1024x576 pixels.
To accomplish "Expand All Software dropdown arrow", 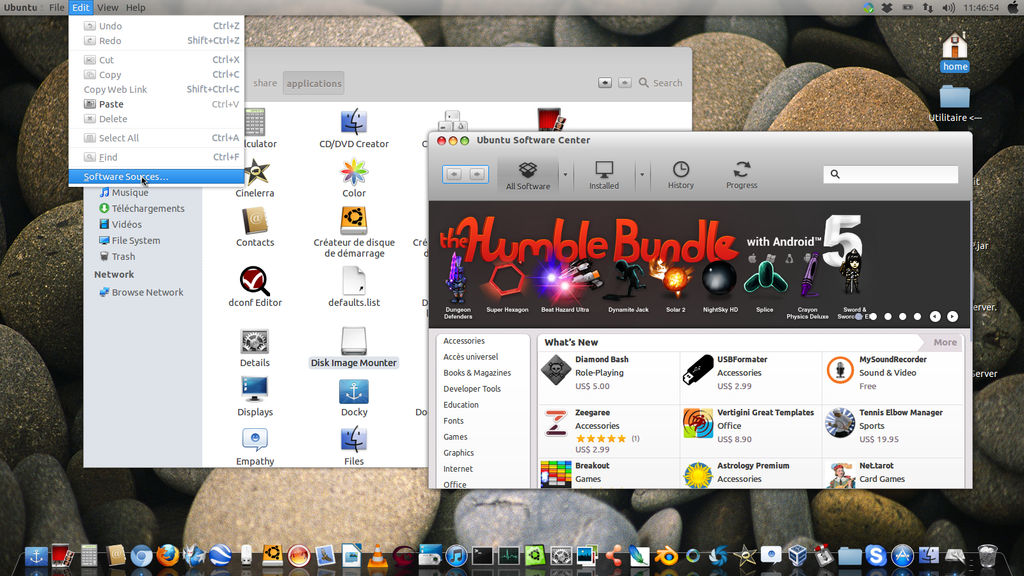I will click(565, 175).
